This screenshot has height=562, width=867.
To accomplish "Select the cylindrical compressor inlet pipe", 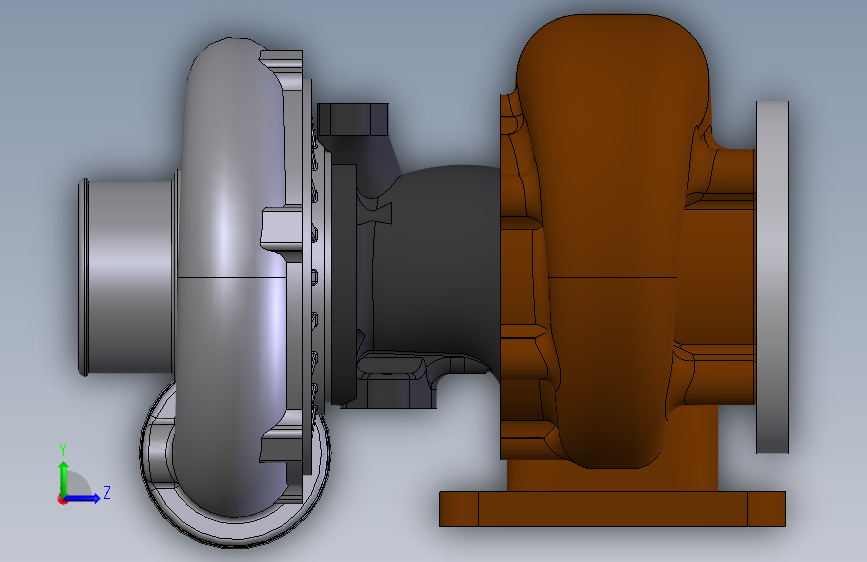I will tap(127, 277).
